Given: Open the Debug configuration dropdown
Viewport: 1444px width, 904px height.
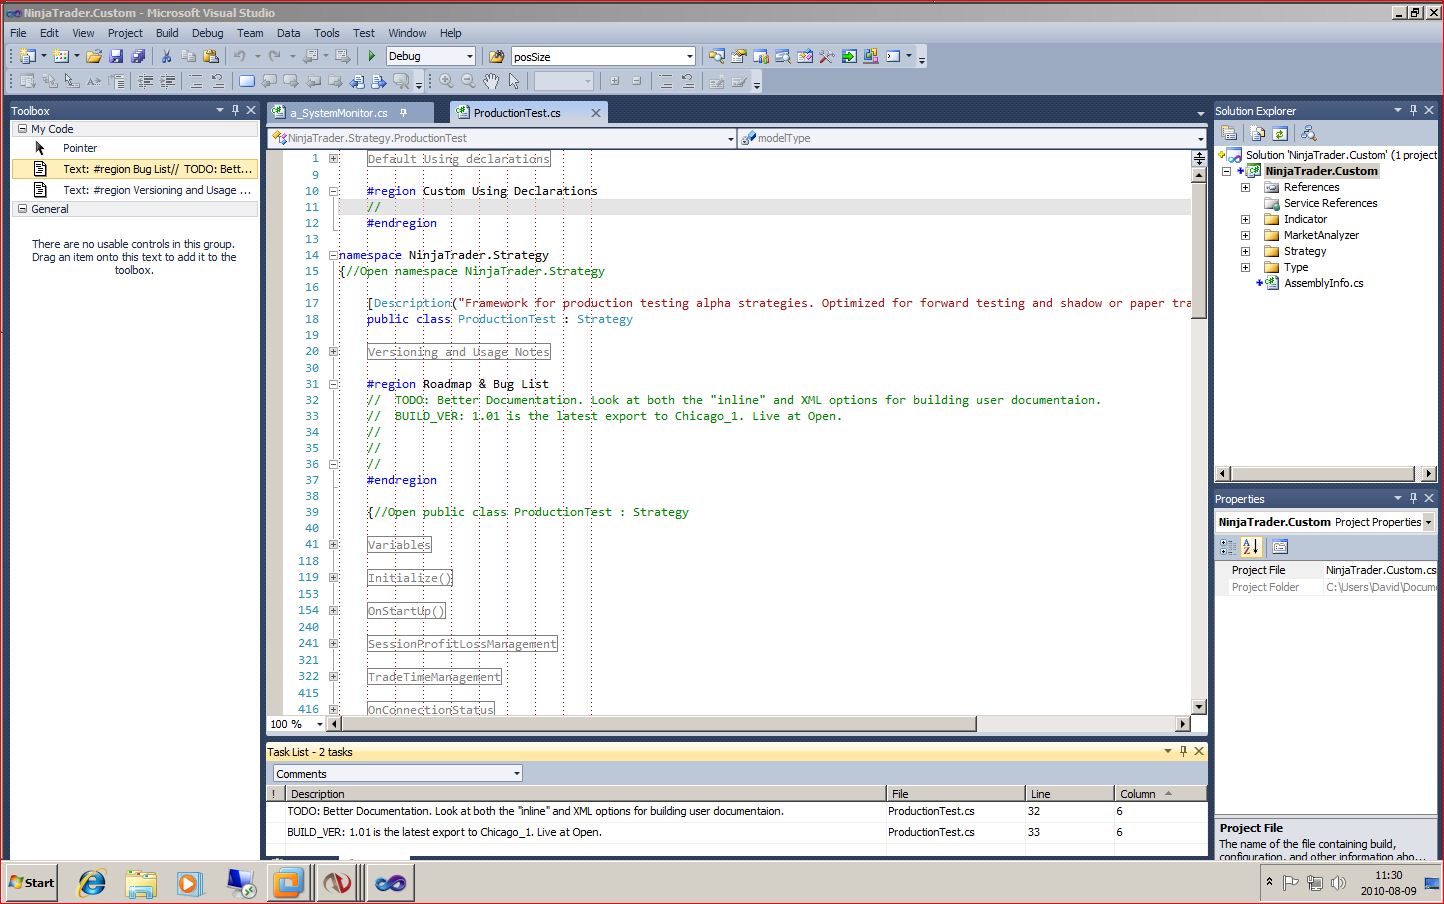Looking at the screenshot, I should click(469, 56).
